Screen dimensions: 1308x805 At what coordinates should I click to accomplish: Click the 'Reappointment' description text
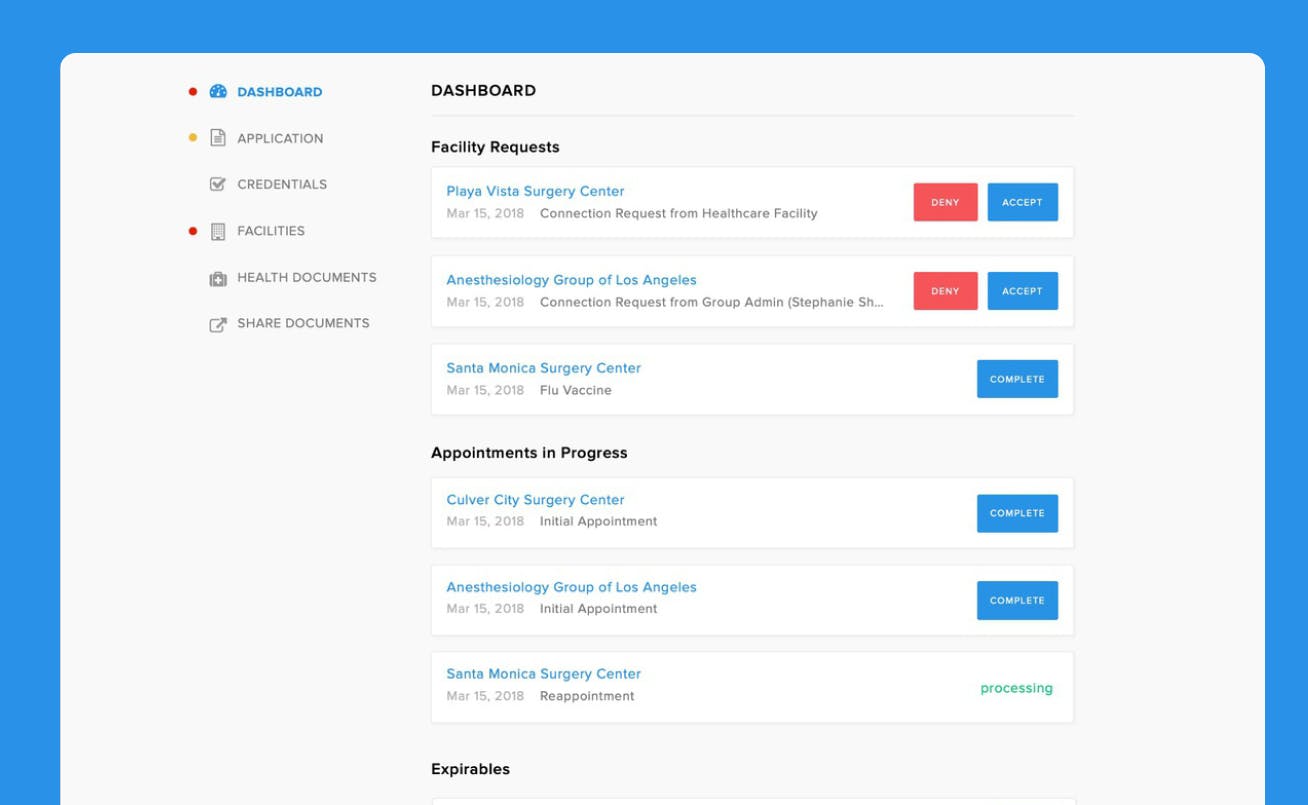587,696
